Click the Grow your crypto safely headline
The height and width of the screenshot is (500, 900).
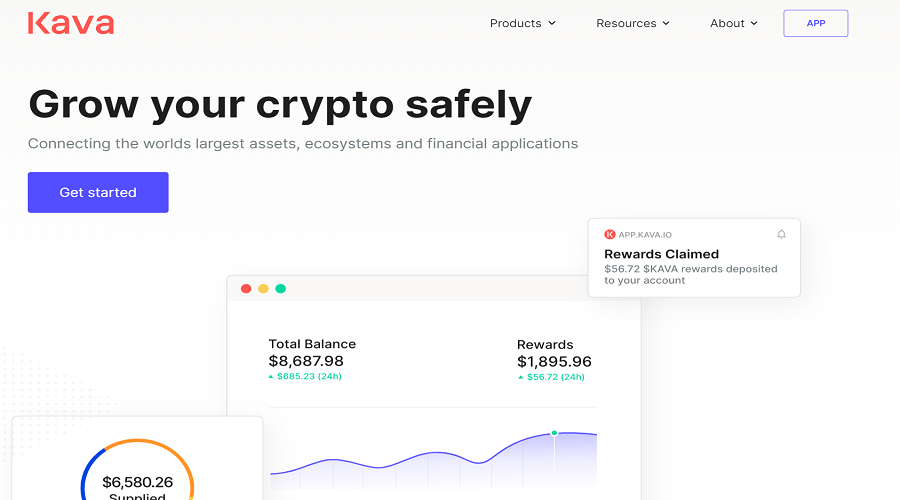coord(280,105)
